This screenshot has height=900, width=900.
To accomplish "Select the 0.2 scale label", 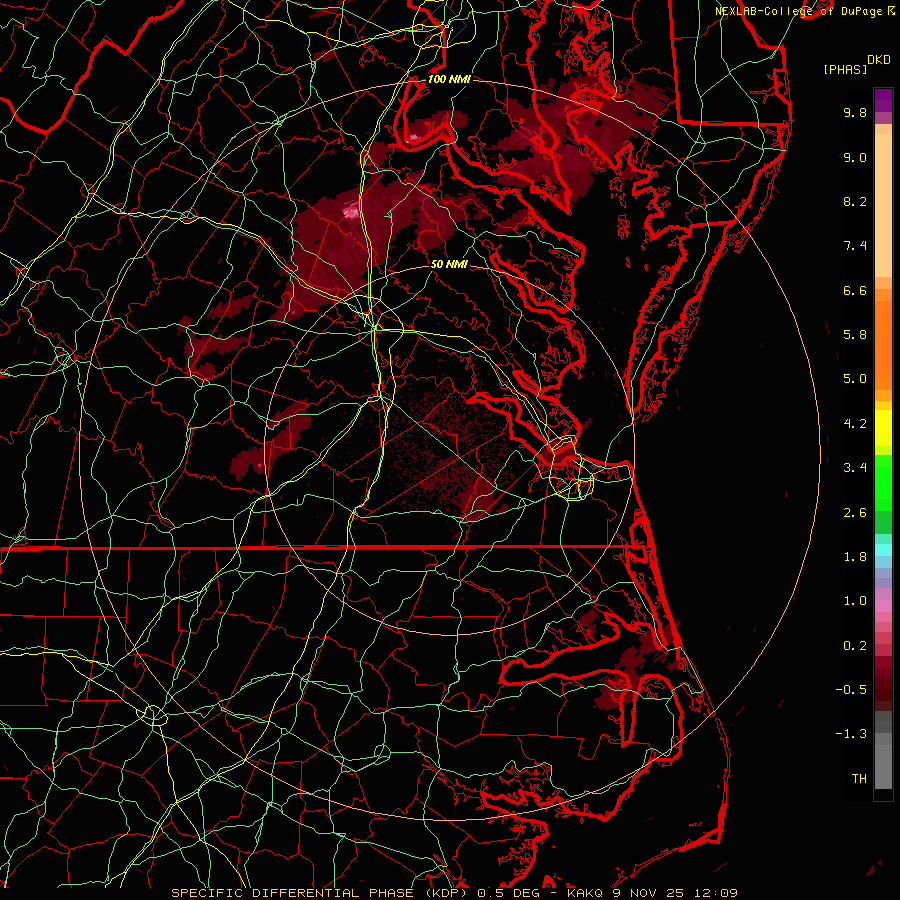I will [855, 646].
